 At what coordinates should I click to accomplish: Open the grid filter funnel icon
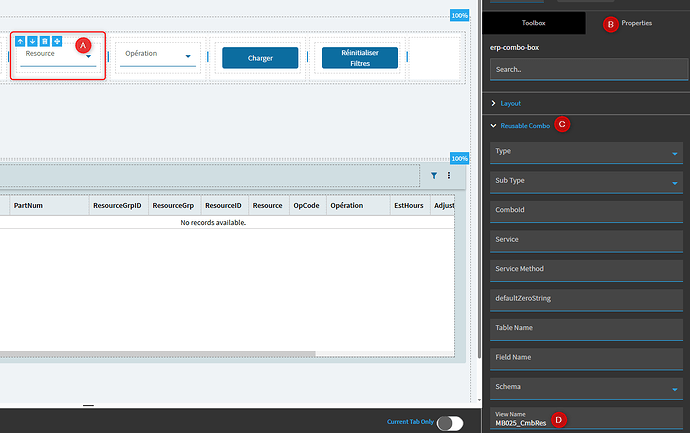434,176
